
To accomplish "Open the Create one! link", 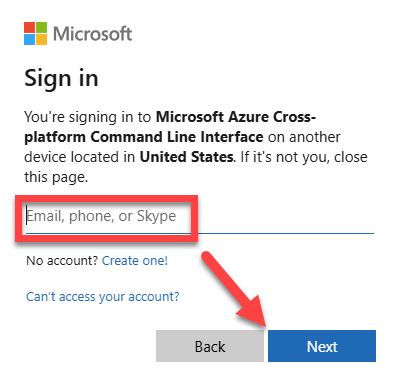I will [135, 261].
